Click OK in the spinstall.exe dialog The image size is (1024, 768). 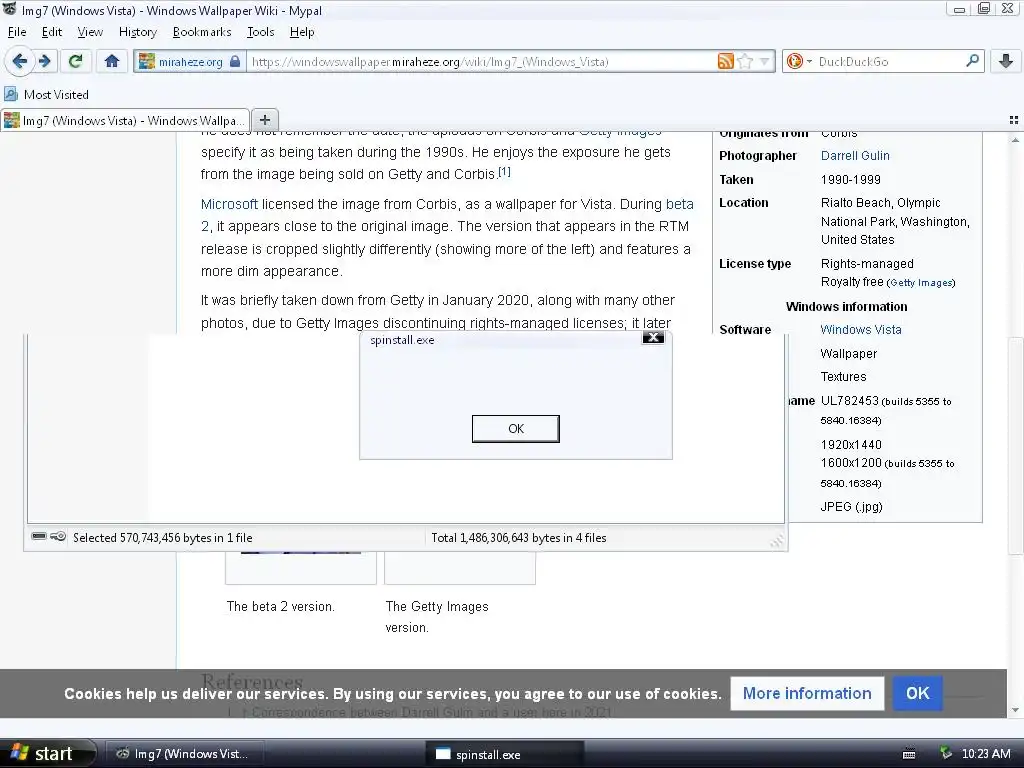point(516,428)
